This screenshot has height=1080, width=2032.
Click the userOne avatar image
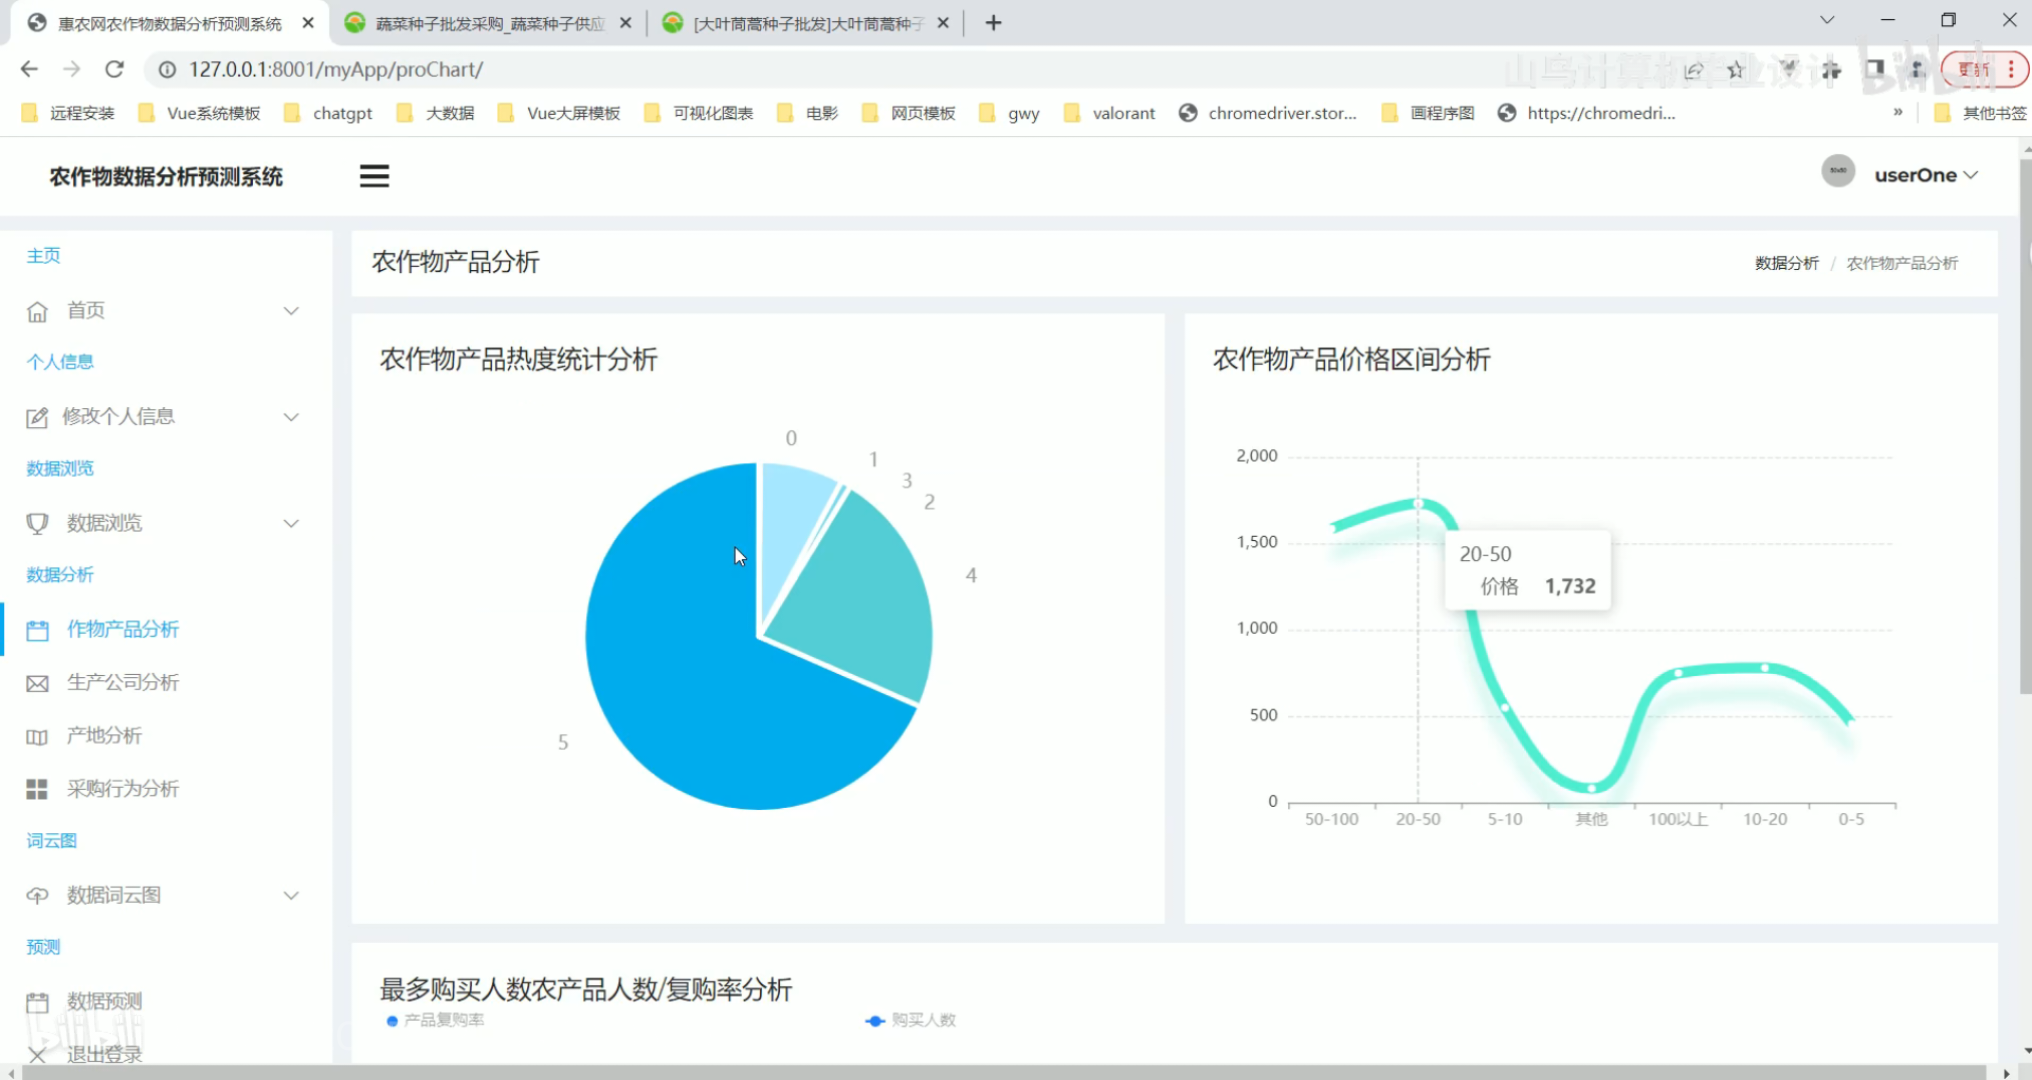[x=1837, y=172]
